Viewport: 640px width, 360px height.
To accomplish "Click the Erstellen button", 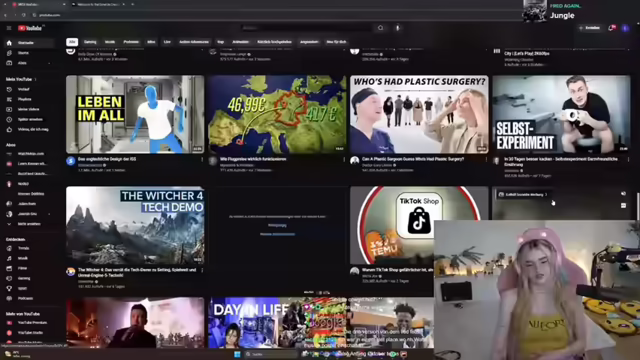I will tap(590, 28).
